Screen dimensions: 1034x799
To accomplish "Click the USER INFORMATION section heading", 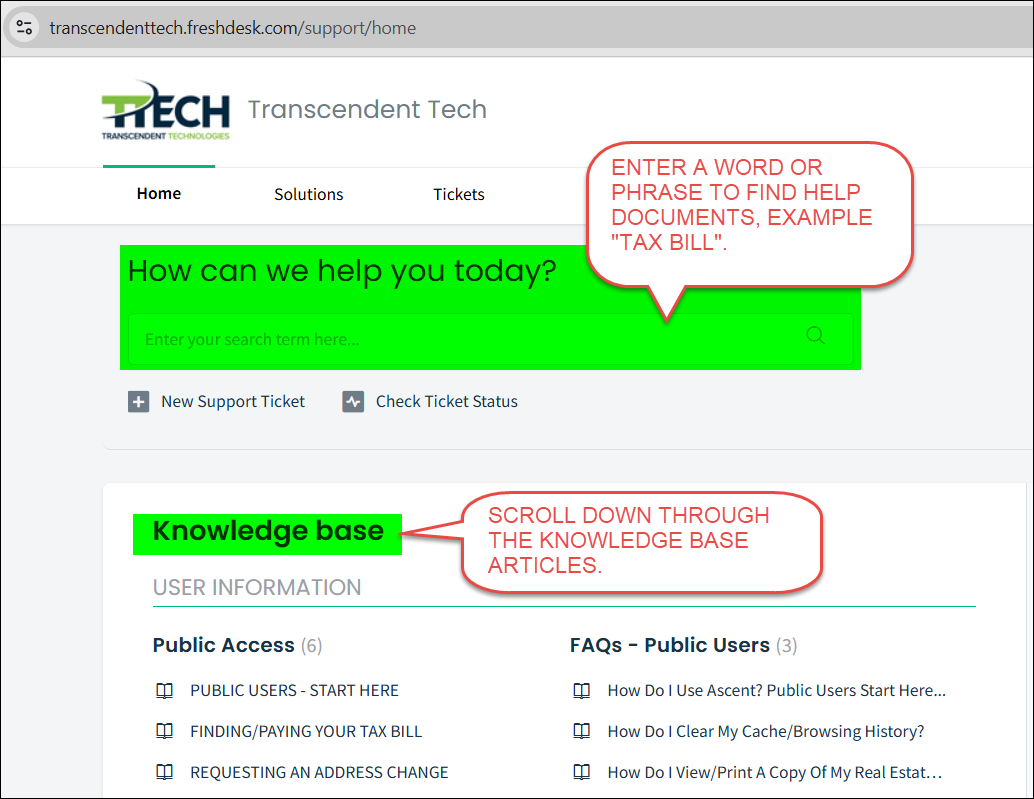I will pos(257,587).
